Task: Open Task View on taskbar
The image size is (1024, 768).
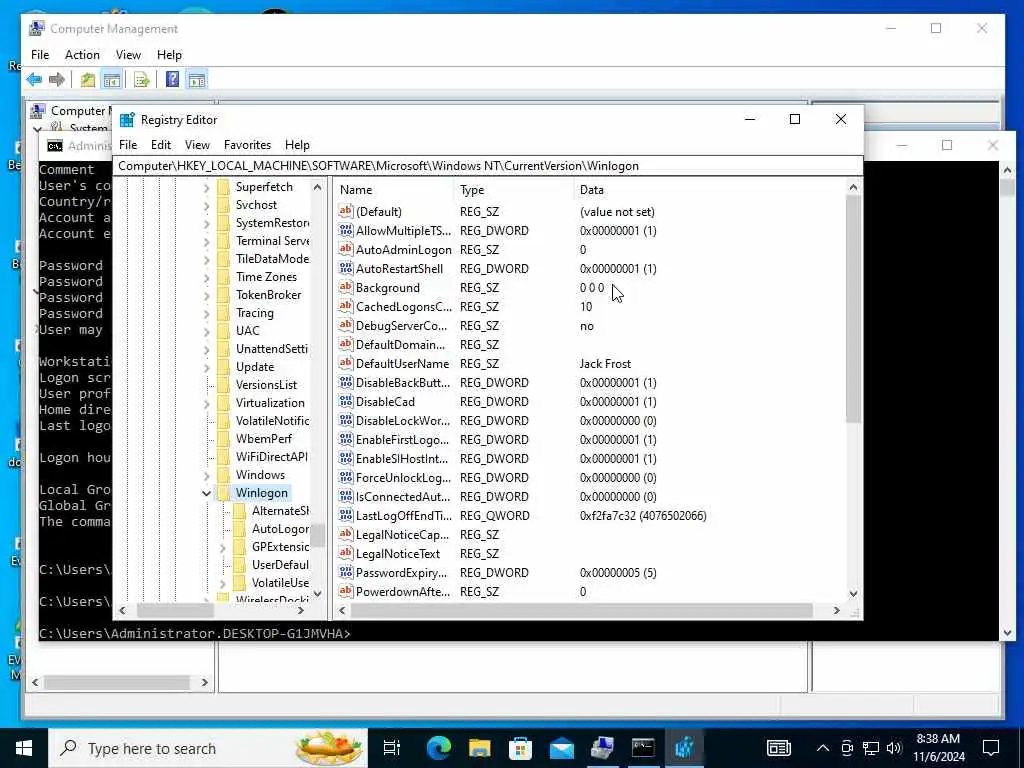Action: click(392, 748)
